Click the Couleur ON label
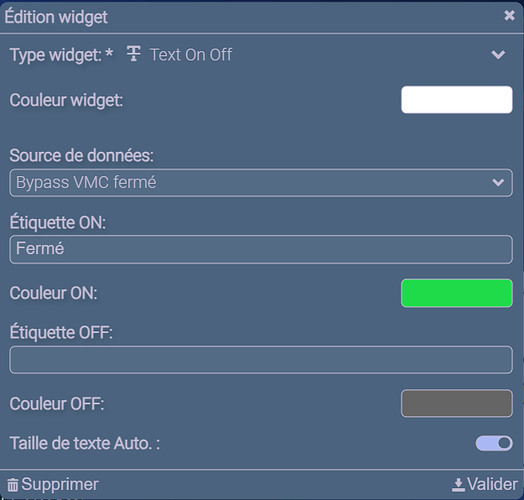The height and width of the screenshot is (500, 524). point(53,293)
